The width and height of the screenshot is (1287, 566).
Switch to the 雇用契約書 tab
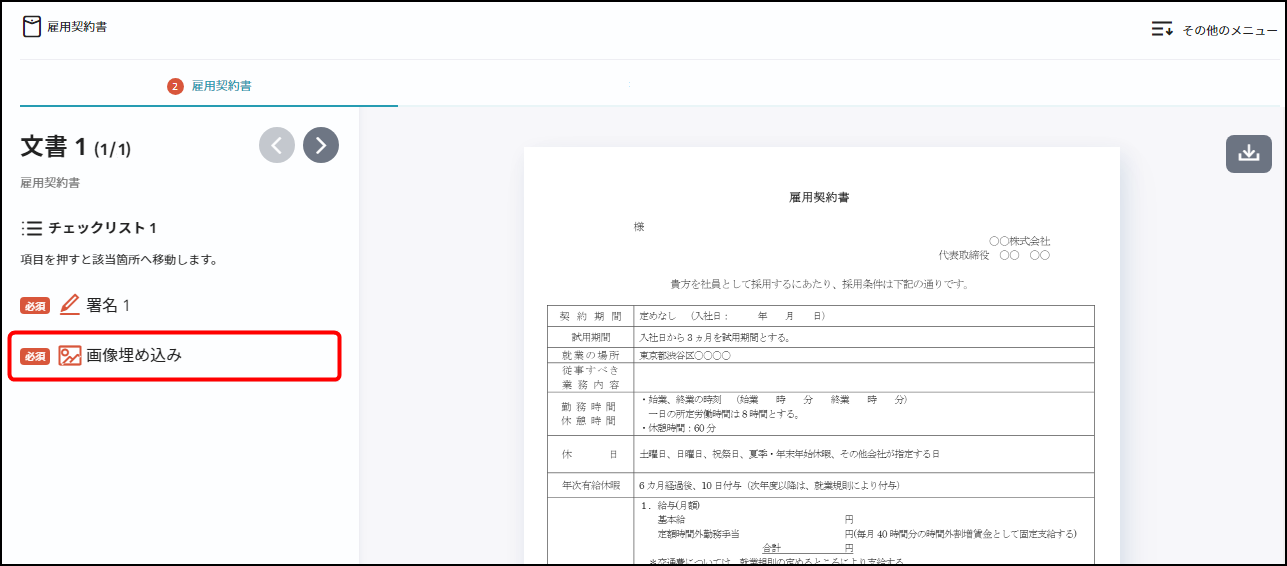pyautogui.click(x=221, y=86)
